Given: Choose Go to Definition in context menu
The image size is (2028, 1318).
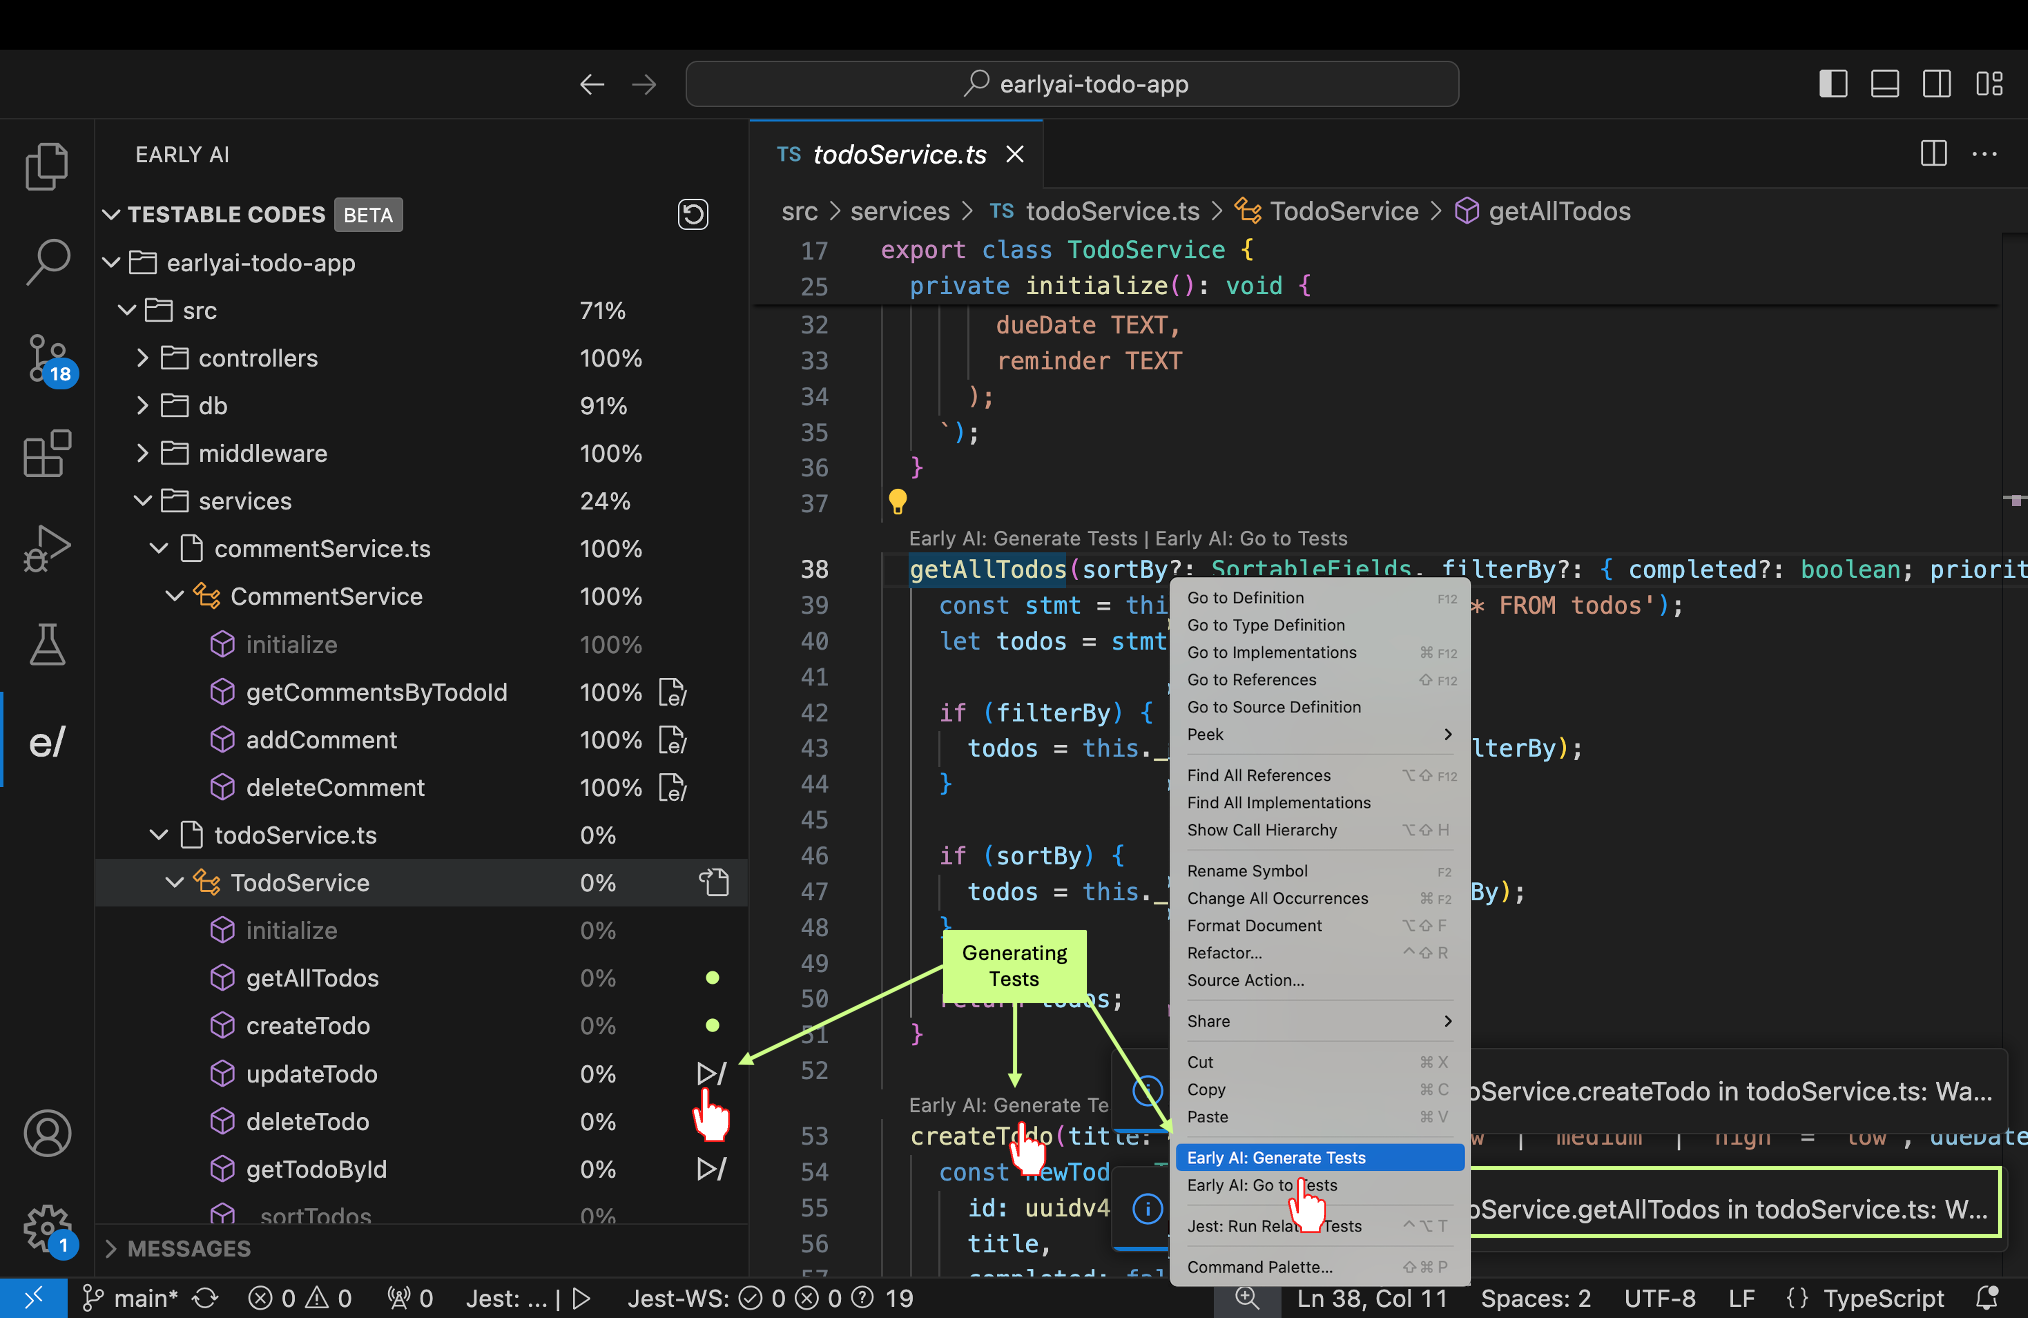Looking at the screenshot, I should pyautogui.click(x=1245, y=598).
